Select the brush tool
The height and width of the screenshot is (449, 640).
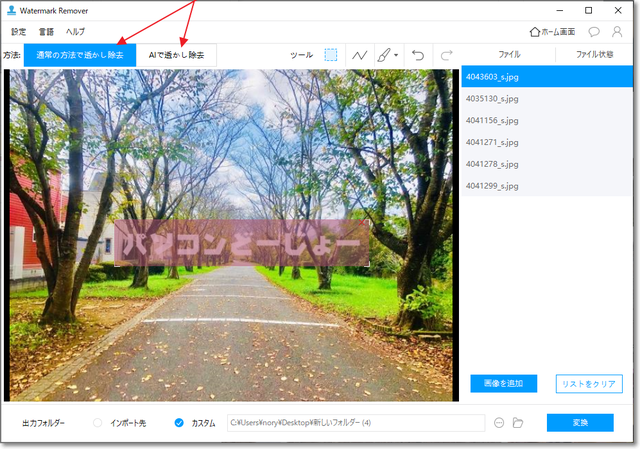pos(384,56)
